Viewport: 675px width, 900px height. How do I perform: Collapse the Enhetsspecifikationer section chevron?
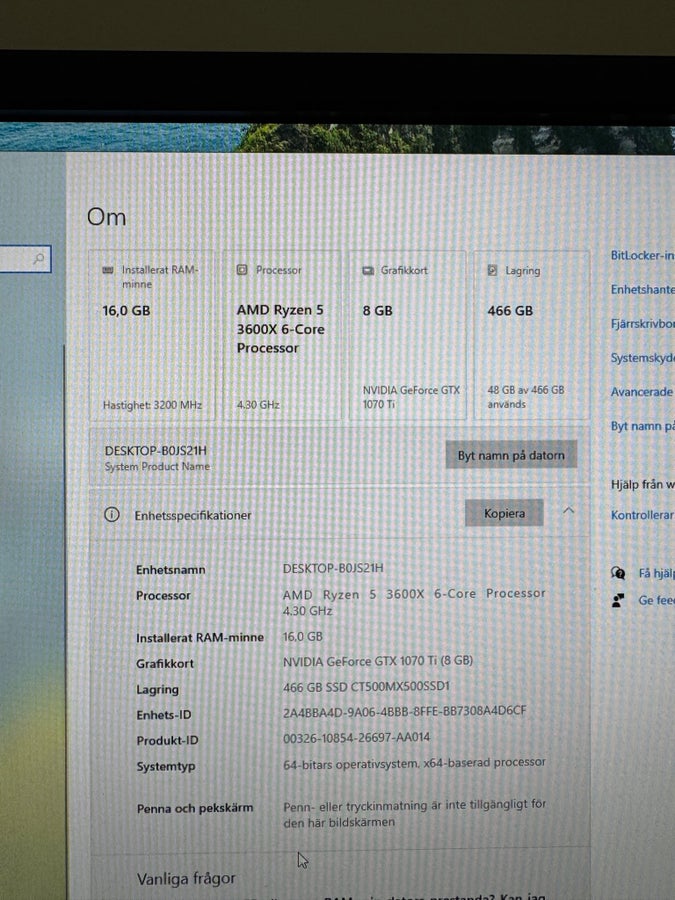[568, 510]
